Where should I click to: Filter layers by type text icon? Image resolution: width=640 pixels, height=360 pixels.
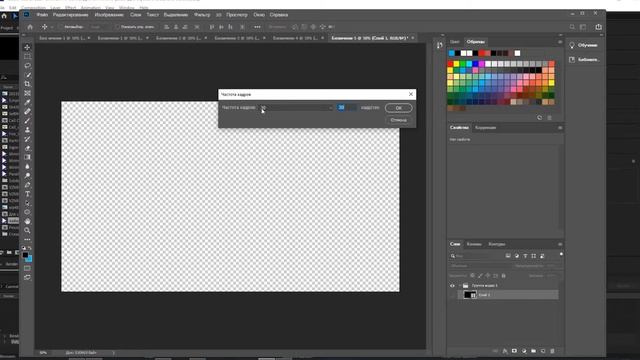(525, 256)
